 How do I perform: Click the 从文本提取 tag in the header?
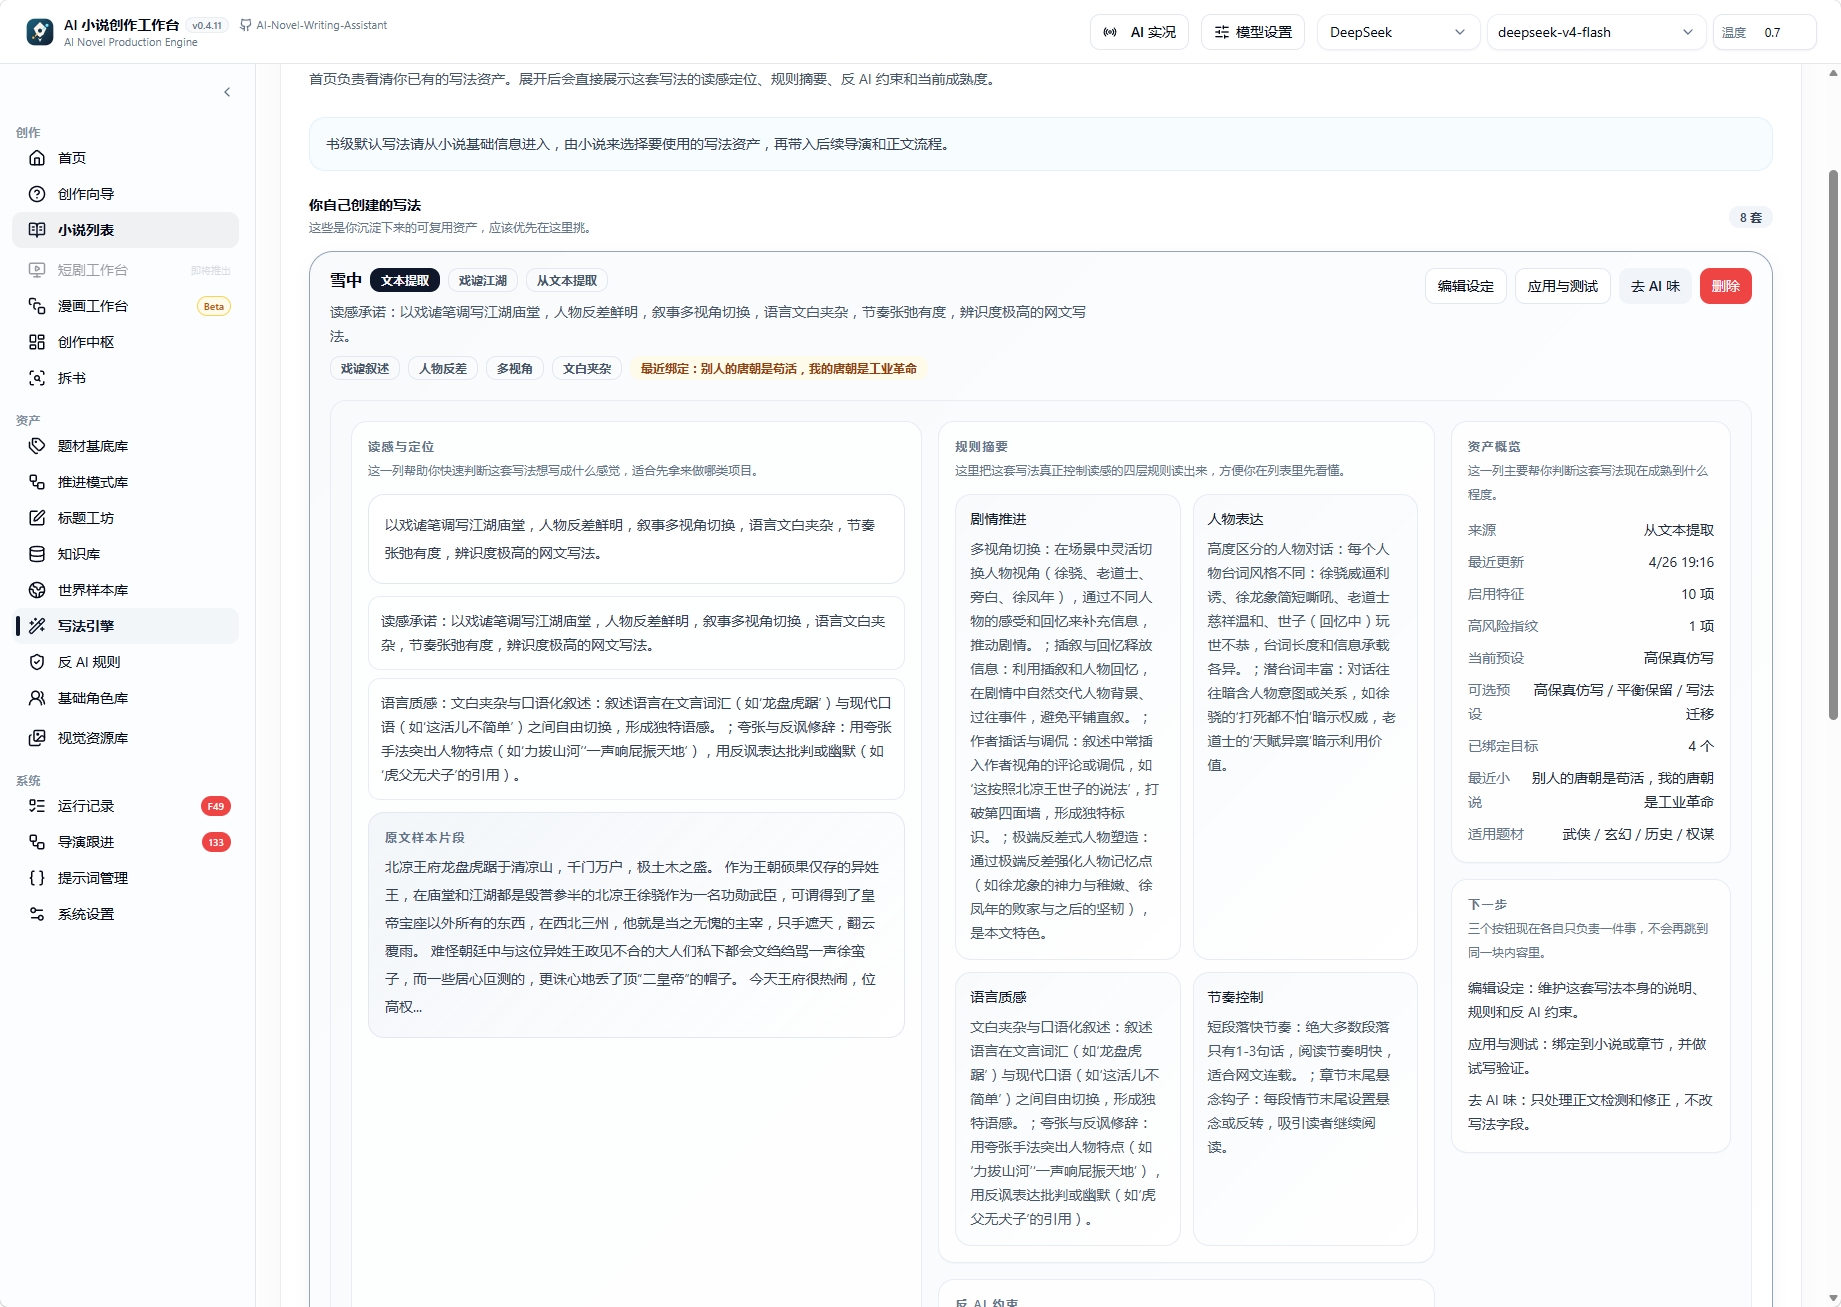[x=567, y=281]
